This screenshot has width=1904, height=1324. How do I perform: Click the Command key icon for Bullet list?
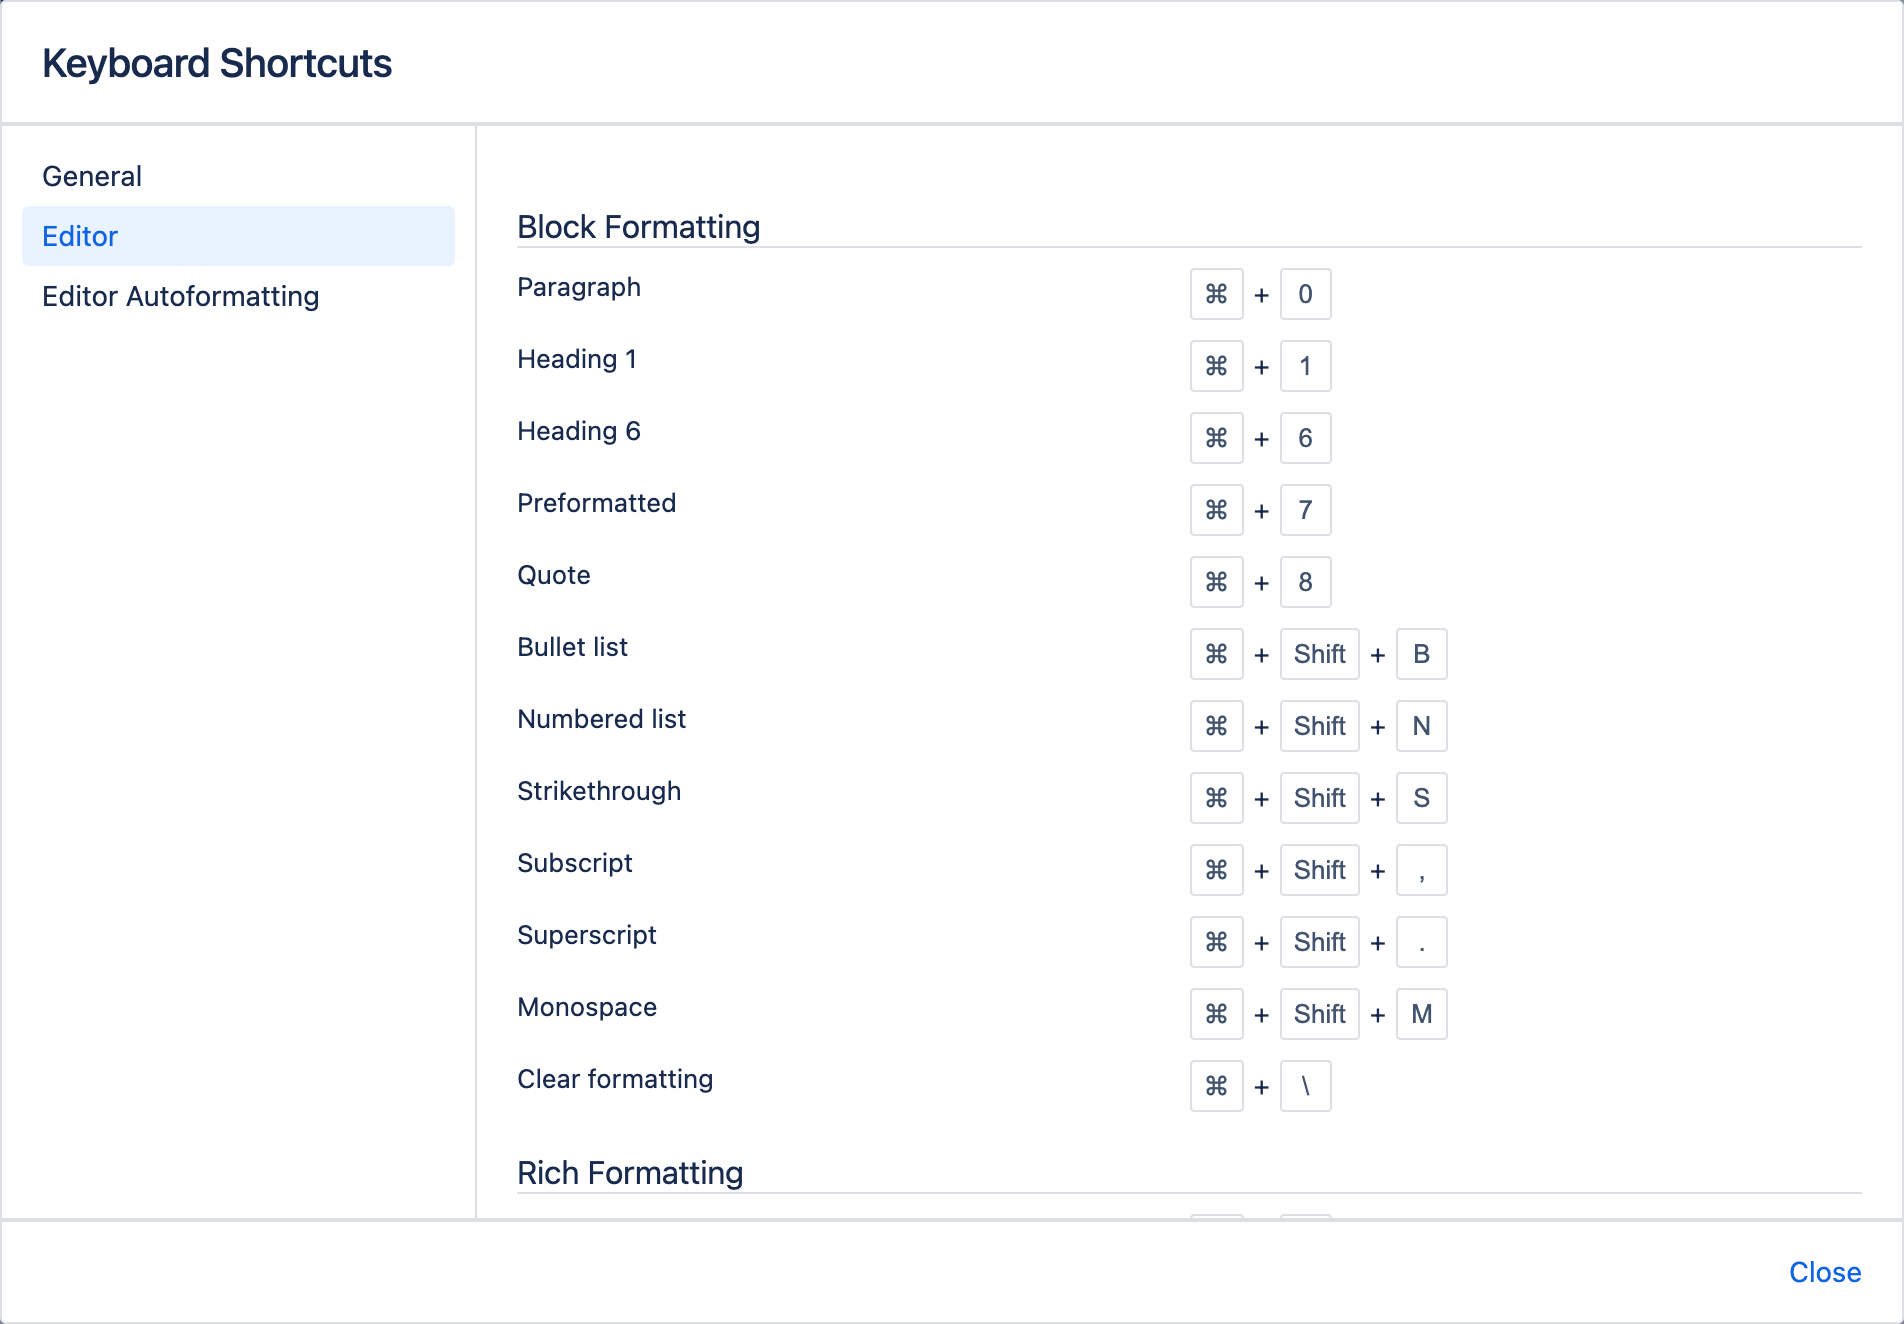click(x=1216, y=654)
